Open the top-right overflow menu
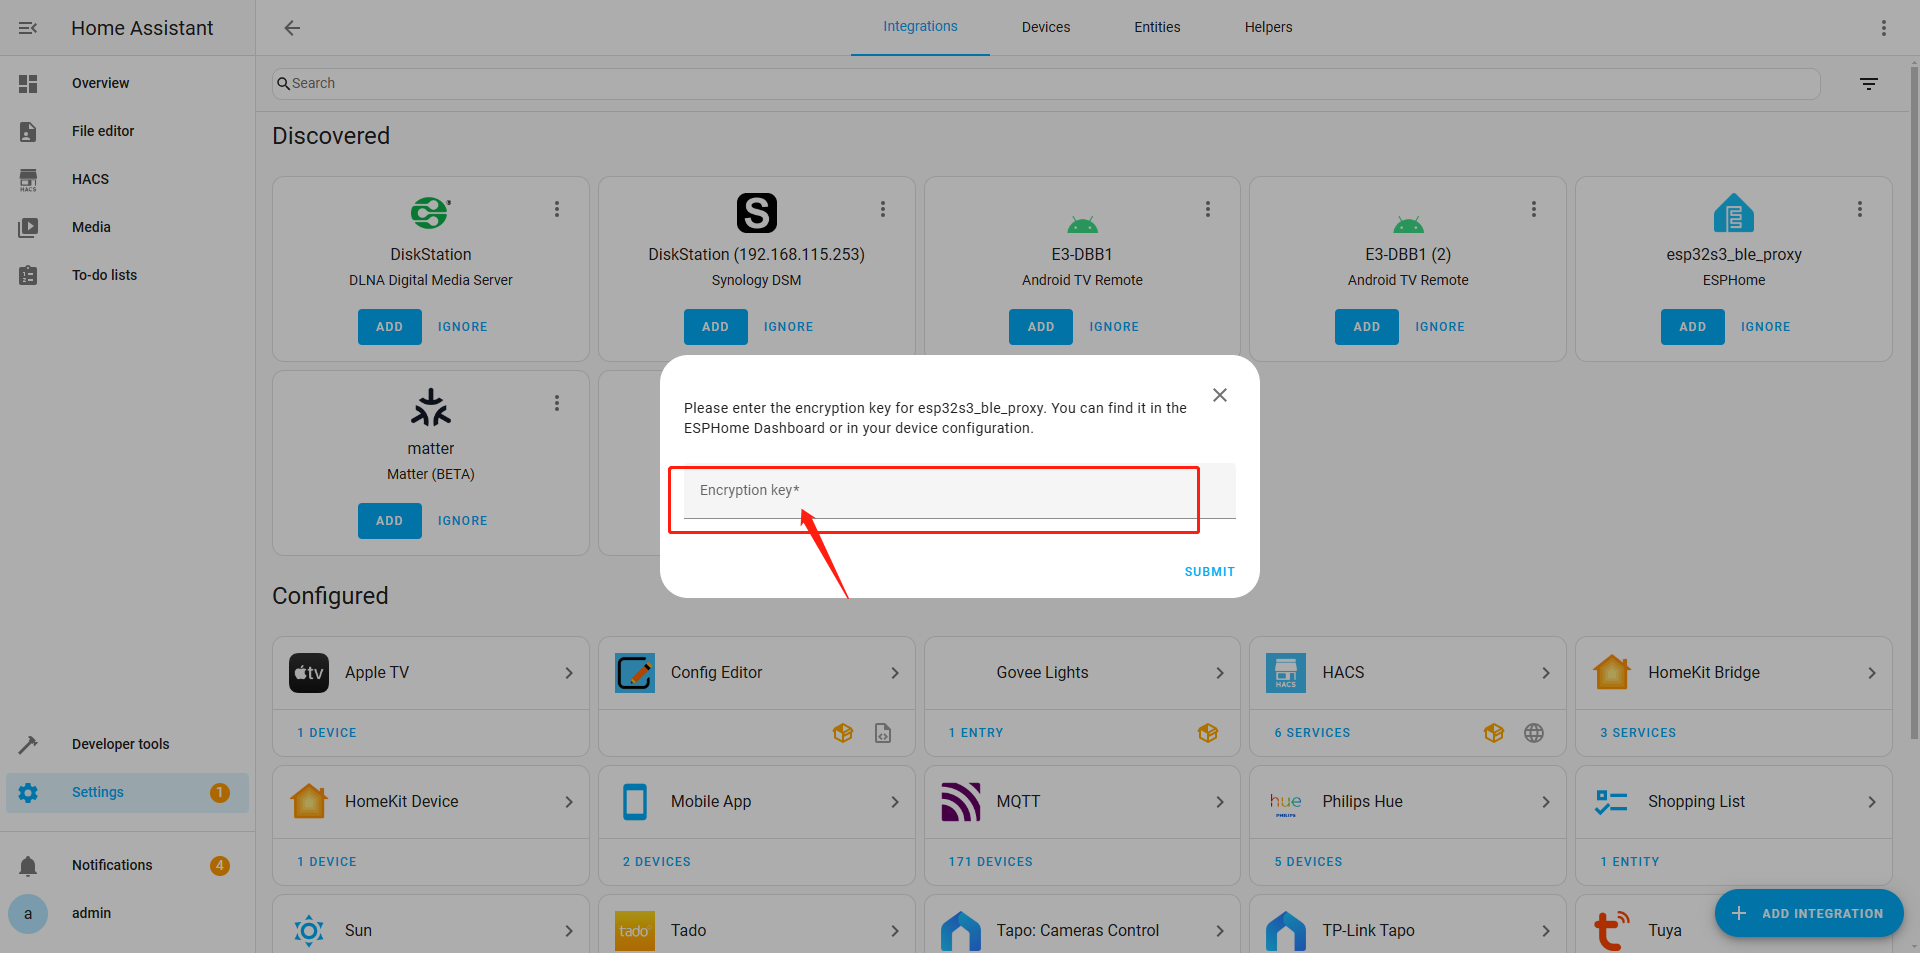This screenshot has width=1920, height=953. click(x=1883, y=28)
